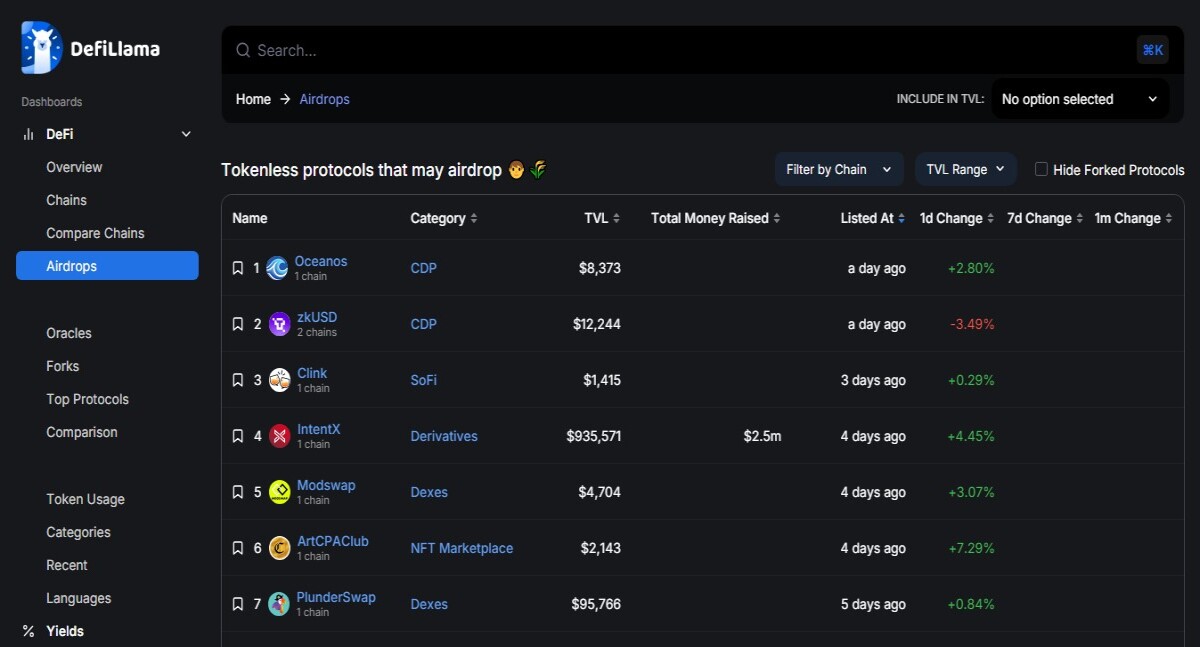Open the Clink protocol link
The width and height of the screenshot is (1200, 647).
pyautogui.click(x=312, y=373)
